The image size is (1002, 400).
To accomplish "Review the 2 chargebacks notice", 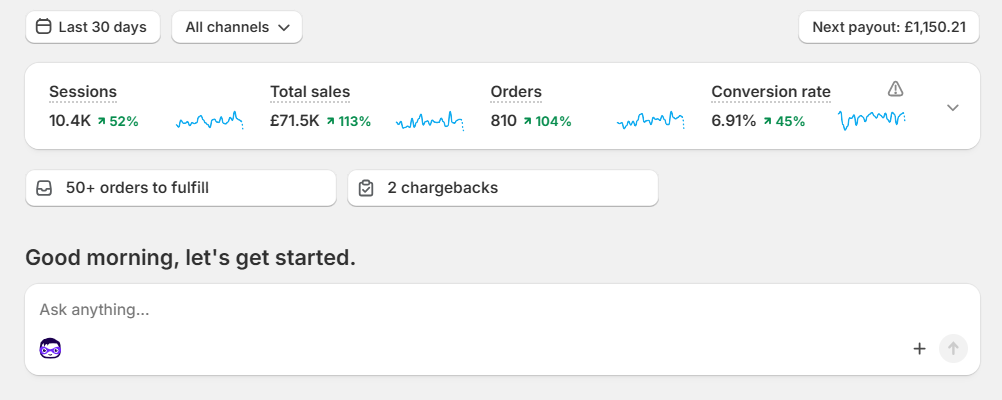I will (503, 188).
